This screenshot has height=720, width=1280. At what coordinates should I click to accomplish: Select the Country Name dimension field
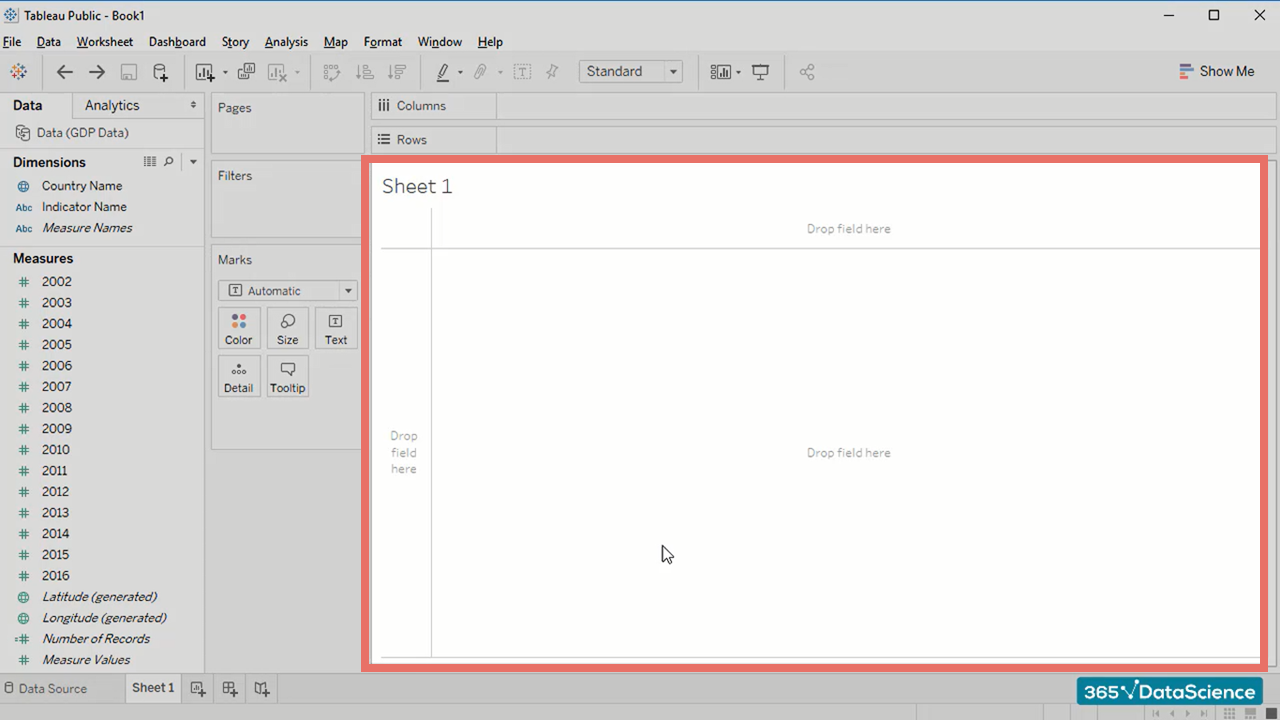(x=81, y=186)
